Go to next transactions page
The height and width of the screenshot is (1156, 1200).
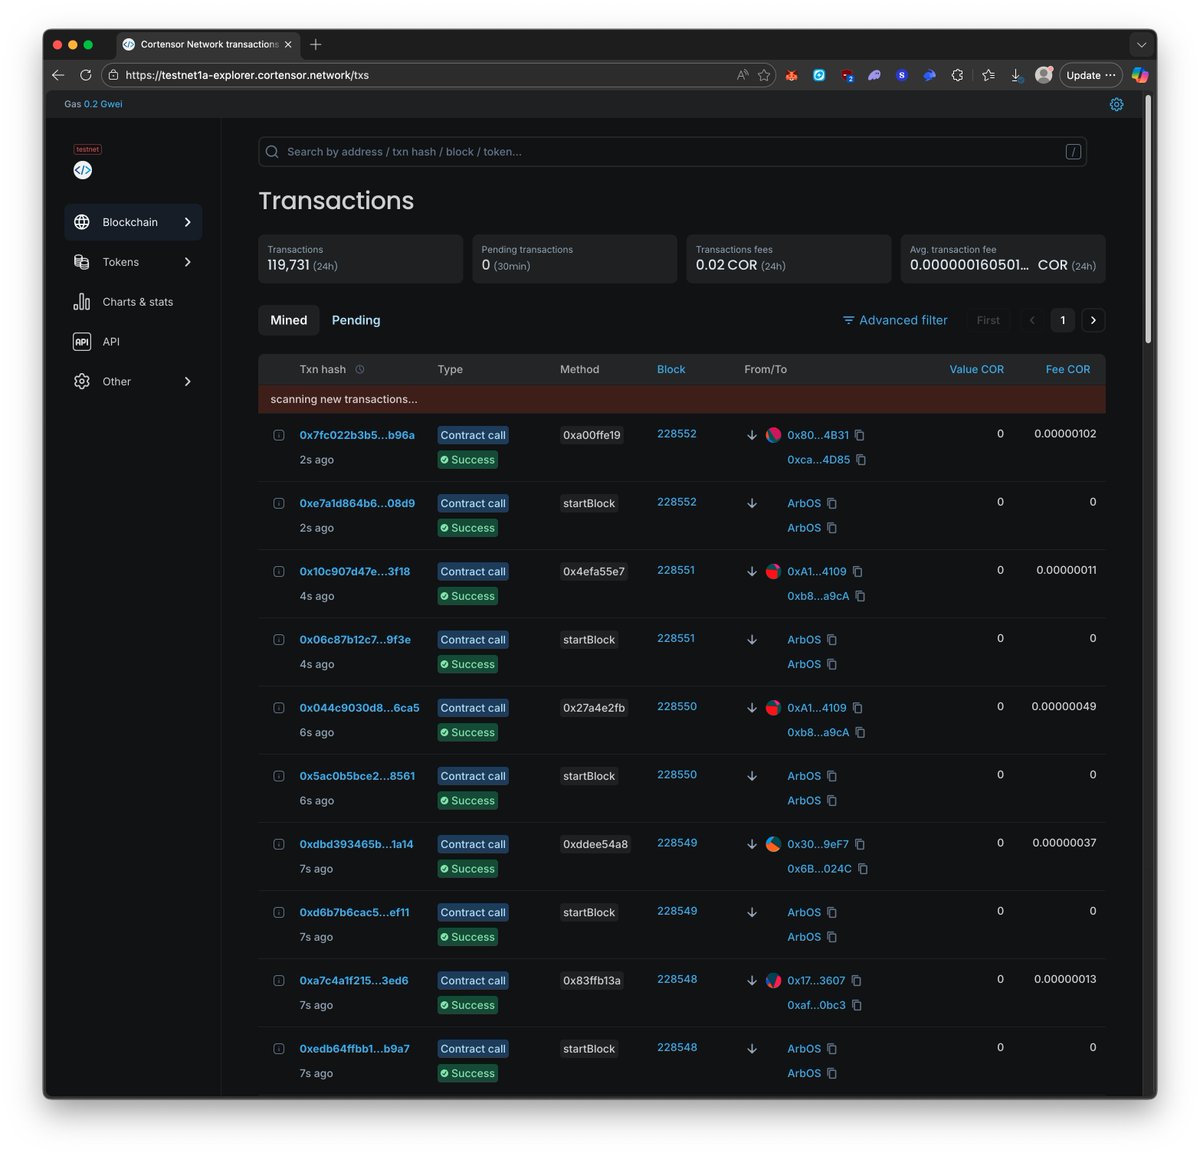pyautogui.click(x=1093, y=320)
